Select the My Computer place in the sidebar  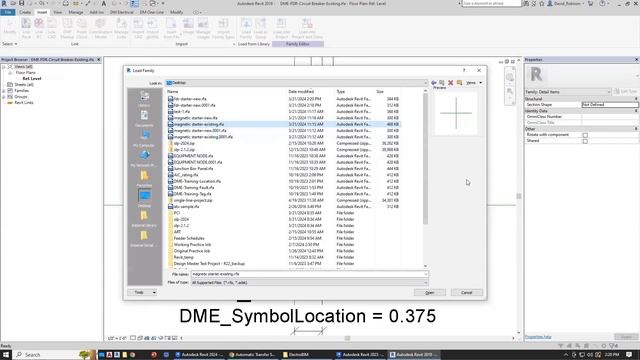(144, 139)
